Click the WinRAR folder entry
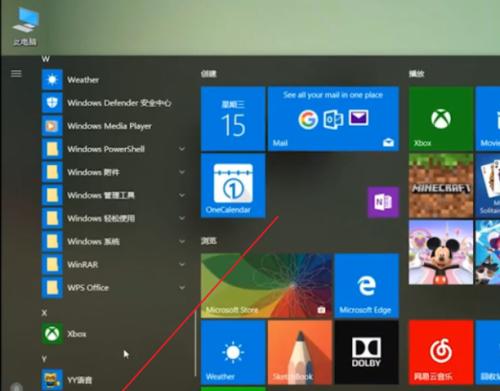This screenshot has height=391, width=500. tap(113, 264)
